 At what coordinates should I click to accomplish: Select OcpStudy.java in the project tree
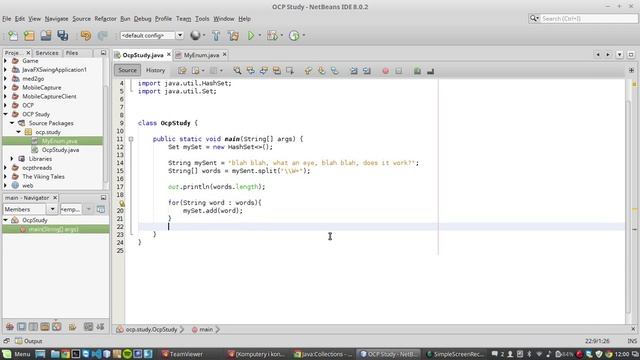(60, 150)
